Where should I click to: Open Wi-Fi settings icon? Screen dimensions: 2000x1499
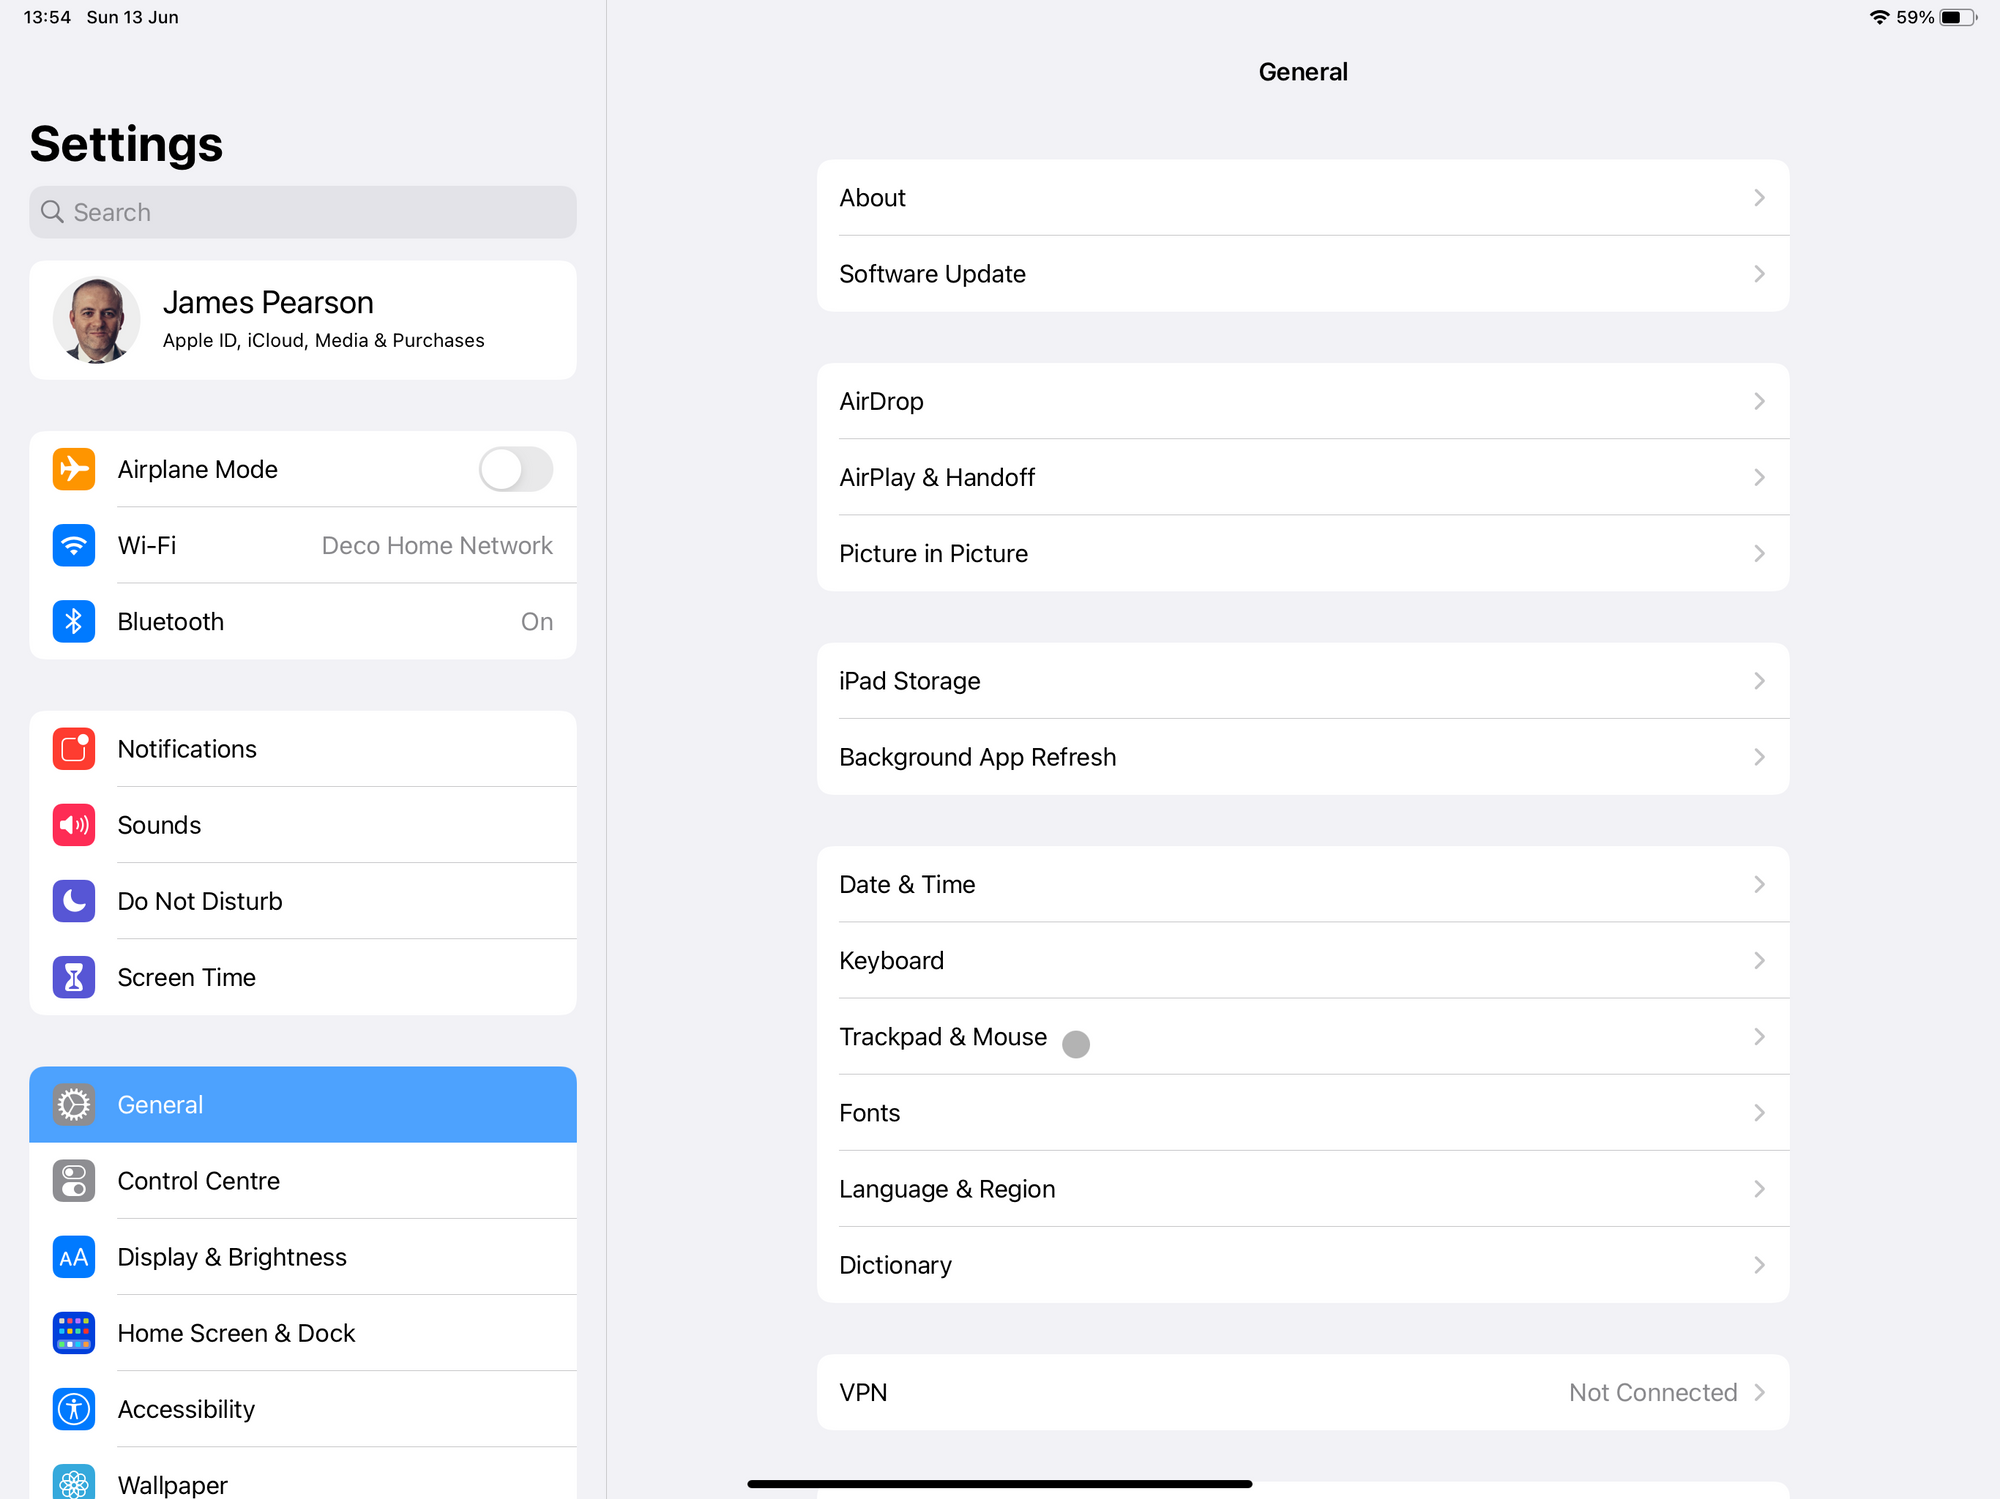72,545
